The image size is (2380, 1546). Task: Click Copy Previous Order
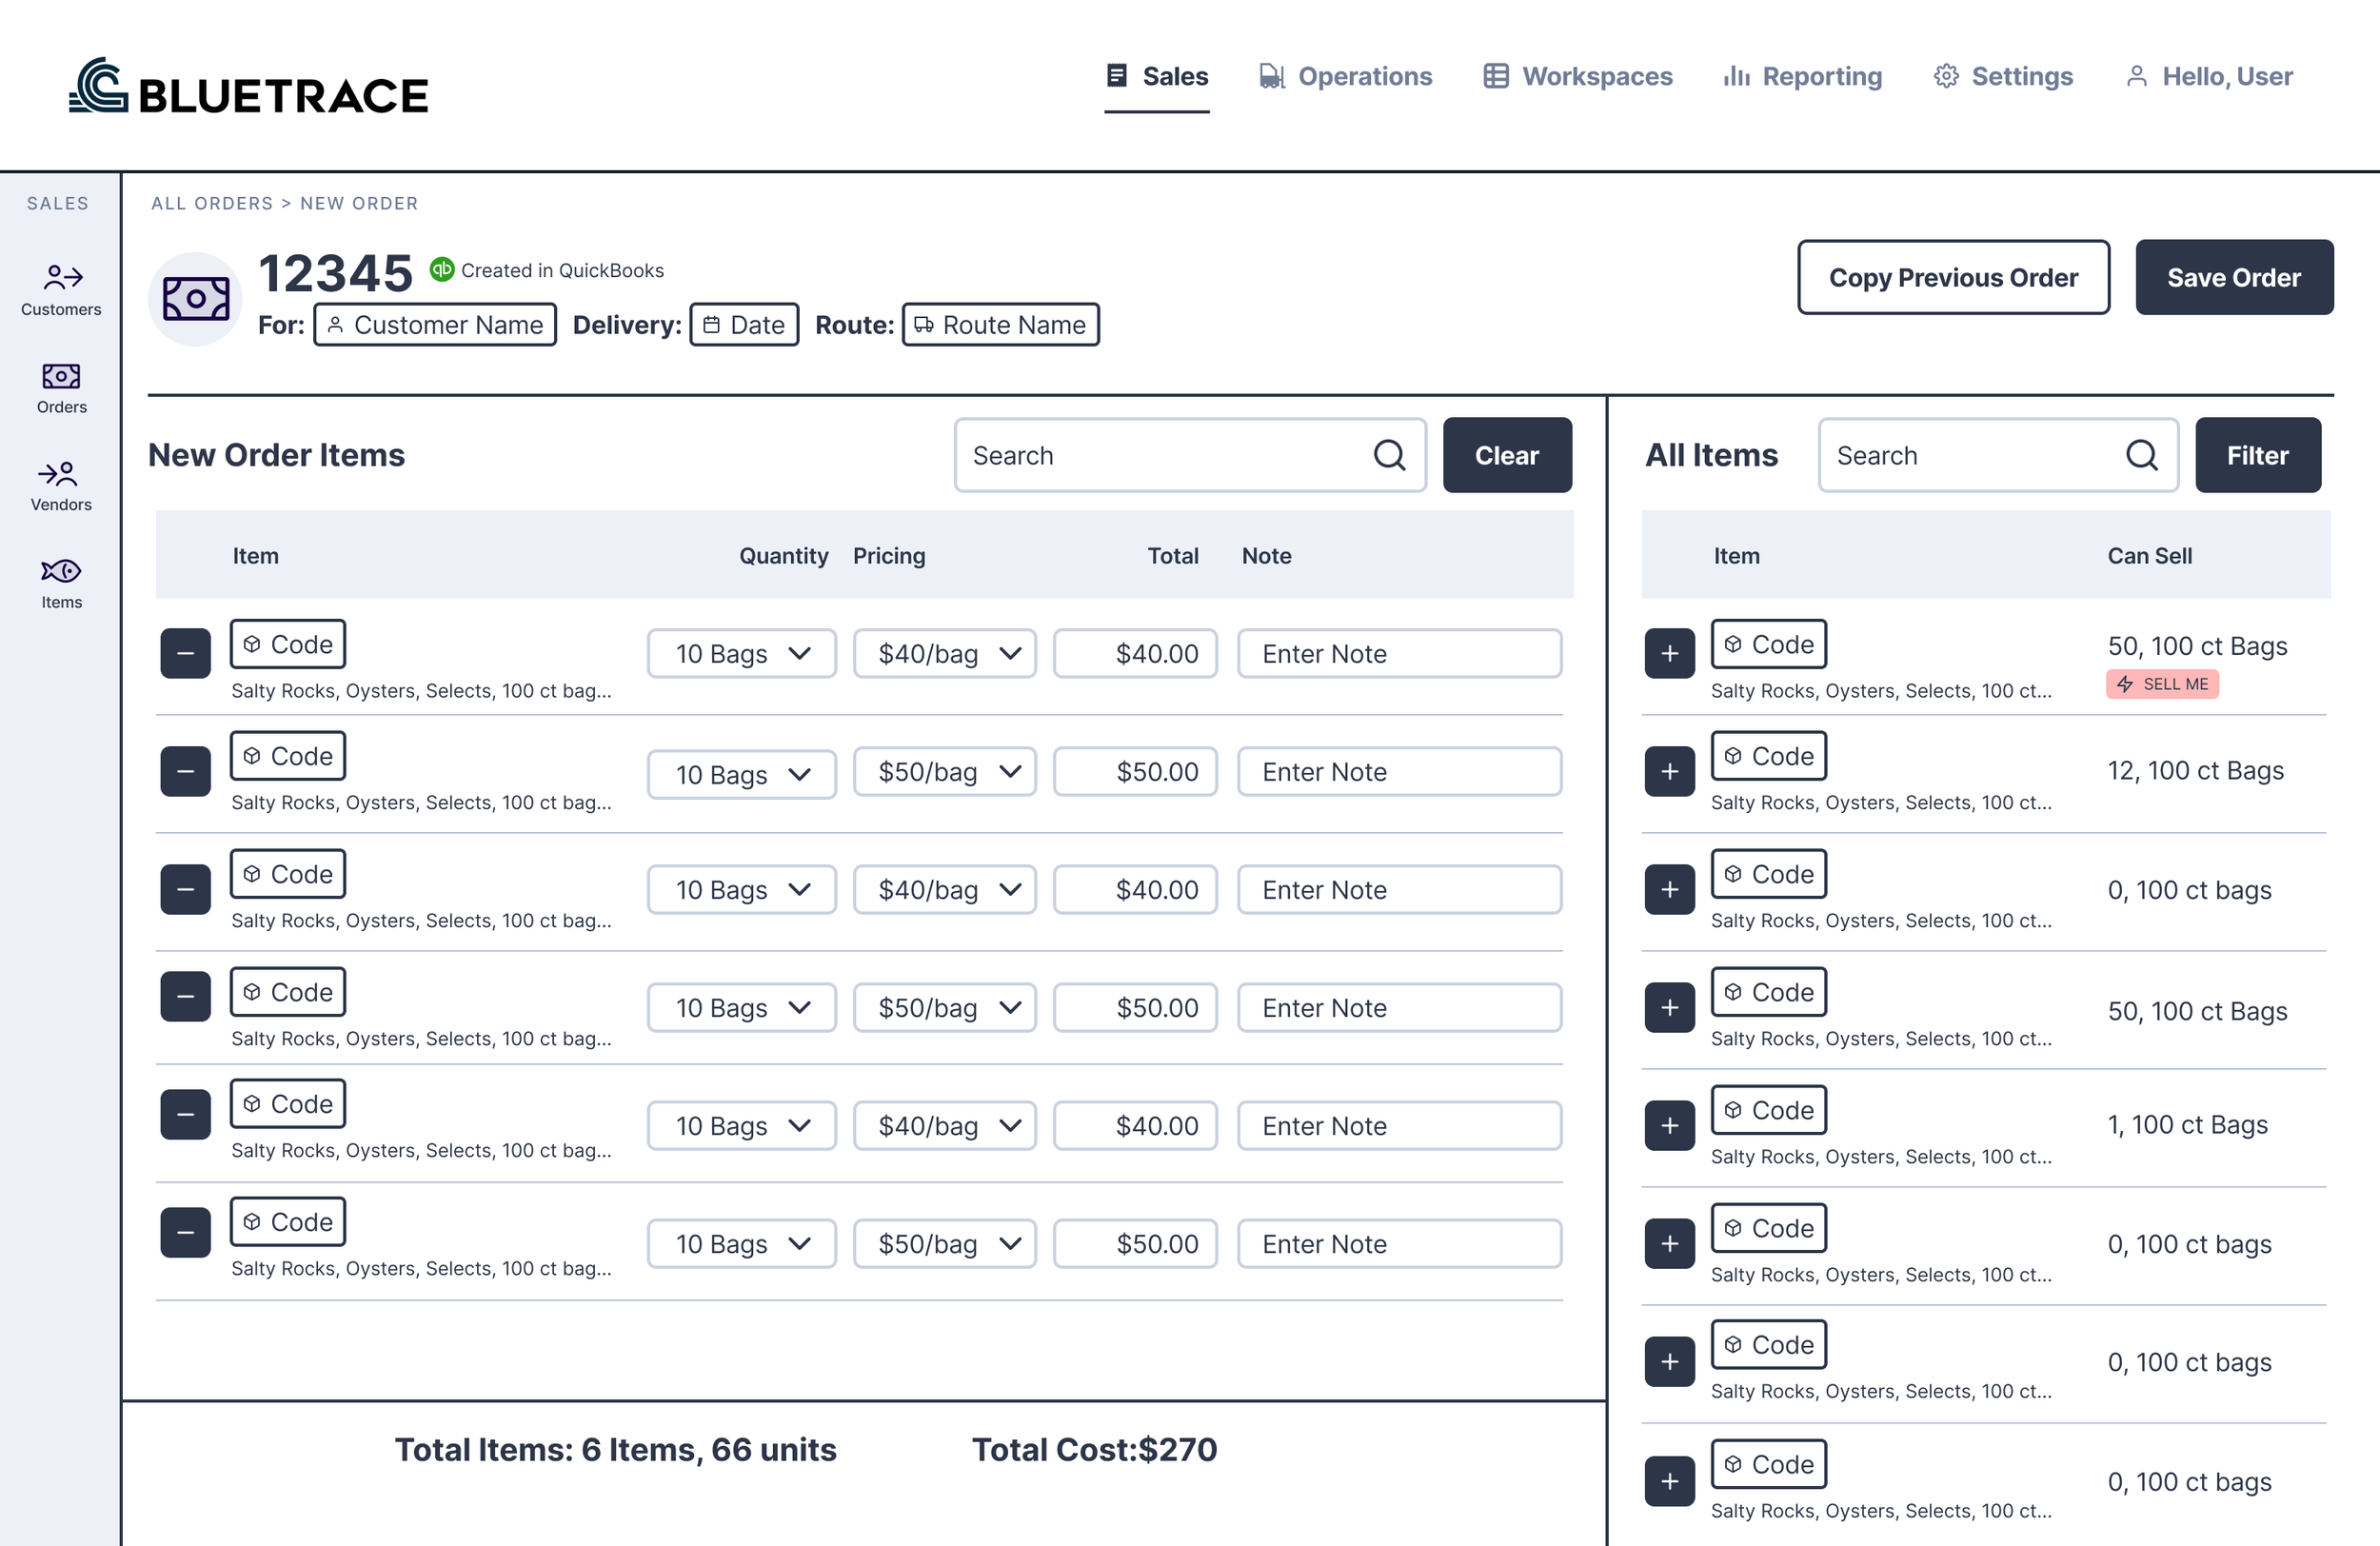pos(1952,277)
